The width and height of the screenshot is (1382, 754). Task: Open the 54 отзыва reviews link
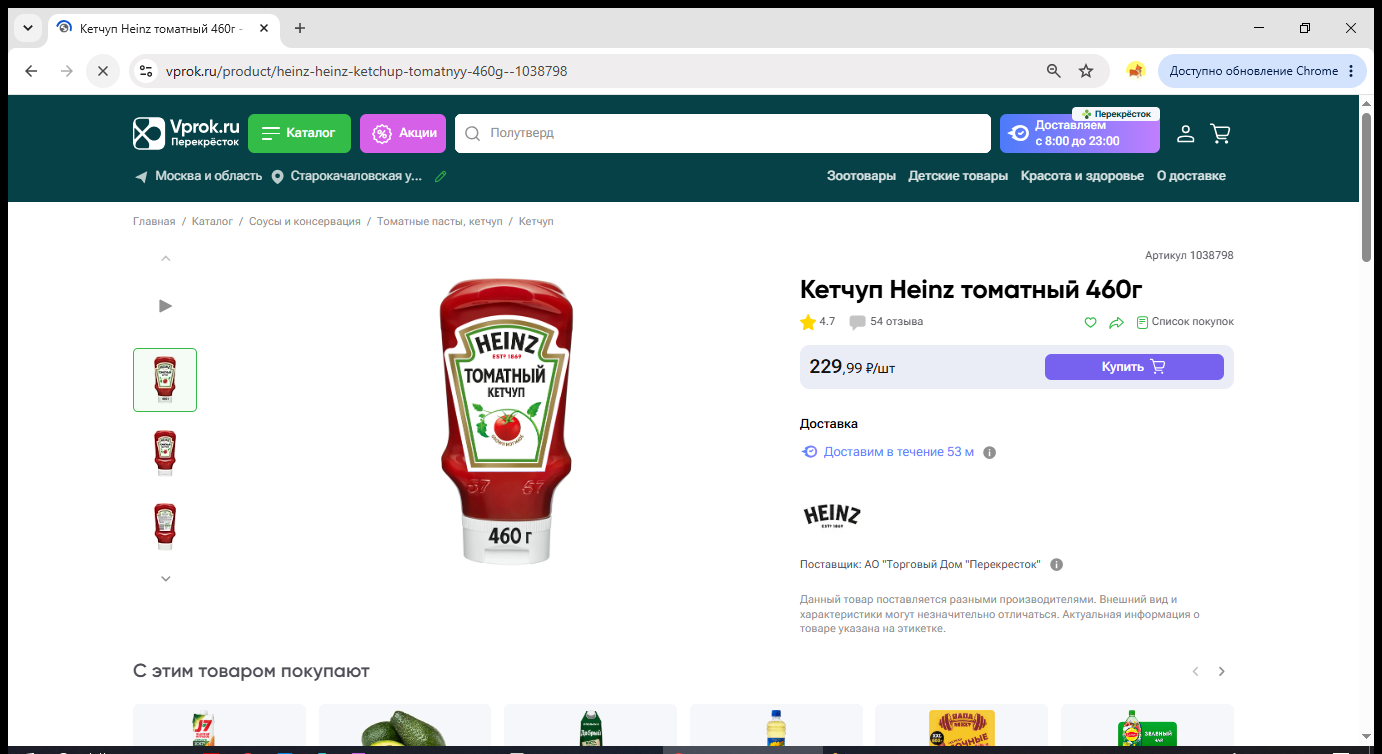coord(897,322)
